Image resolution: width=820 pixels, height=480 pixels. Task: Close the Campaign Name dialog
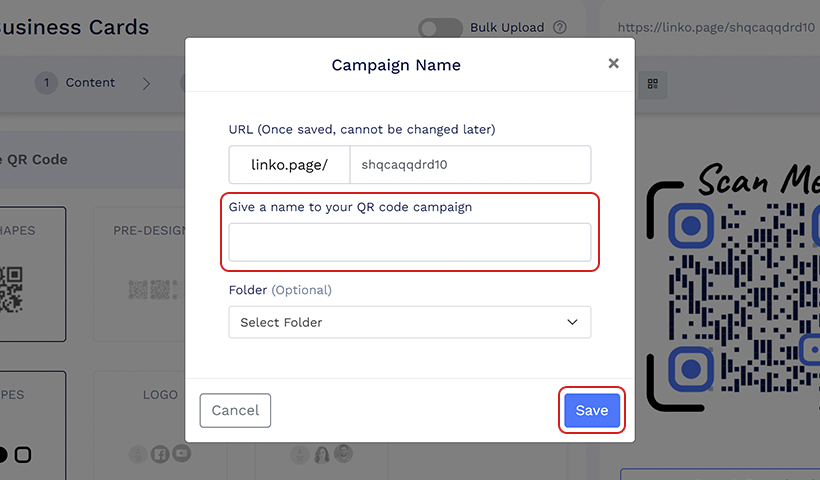(x=613, y=63)
